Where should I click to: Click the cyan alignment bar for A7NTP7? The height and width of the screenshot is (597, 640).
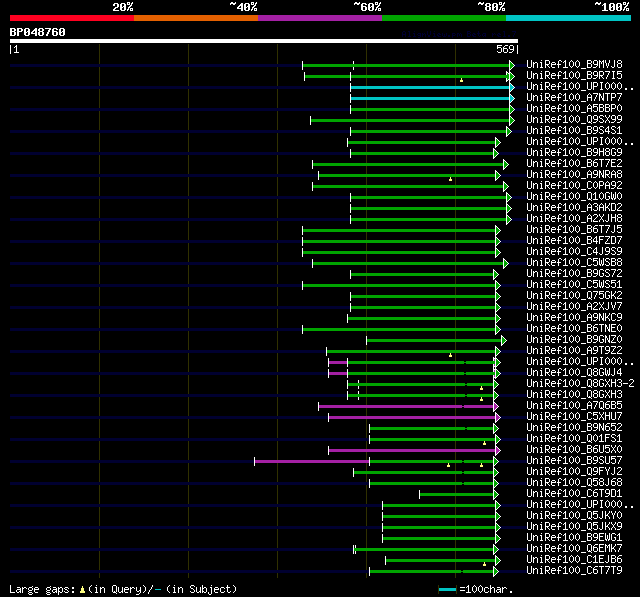click(x=430, y=98)
